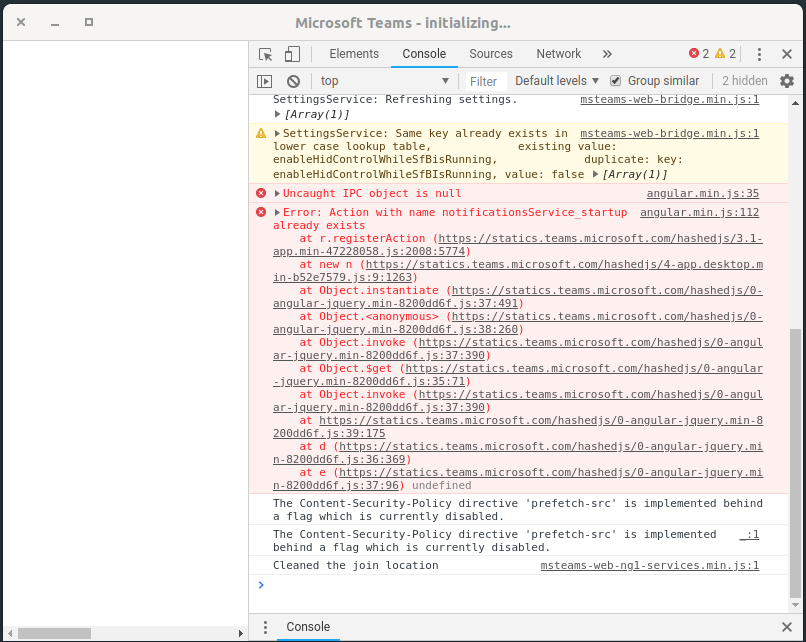Image resolution: width=806 pixels, height=642 pixels.
Task: Expand the Uncaught IPC object error
Action: coord(278,193)
